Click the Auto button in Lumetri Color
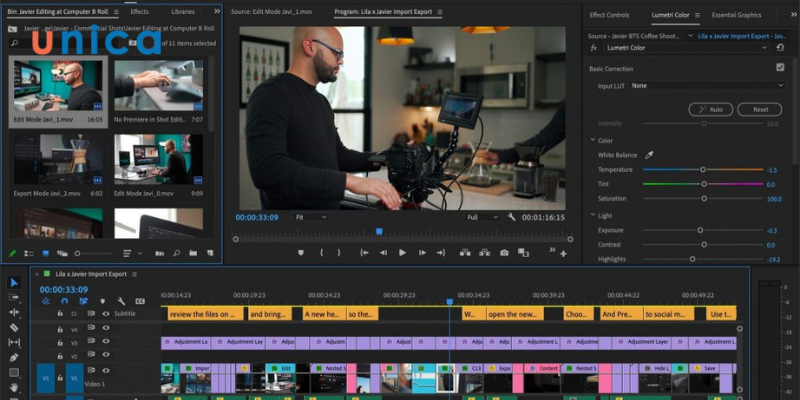Screen dimensions: 800x400 (x=711, y=109)
